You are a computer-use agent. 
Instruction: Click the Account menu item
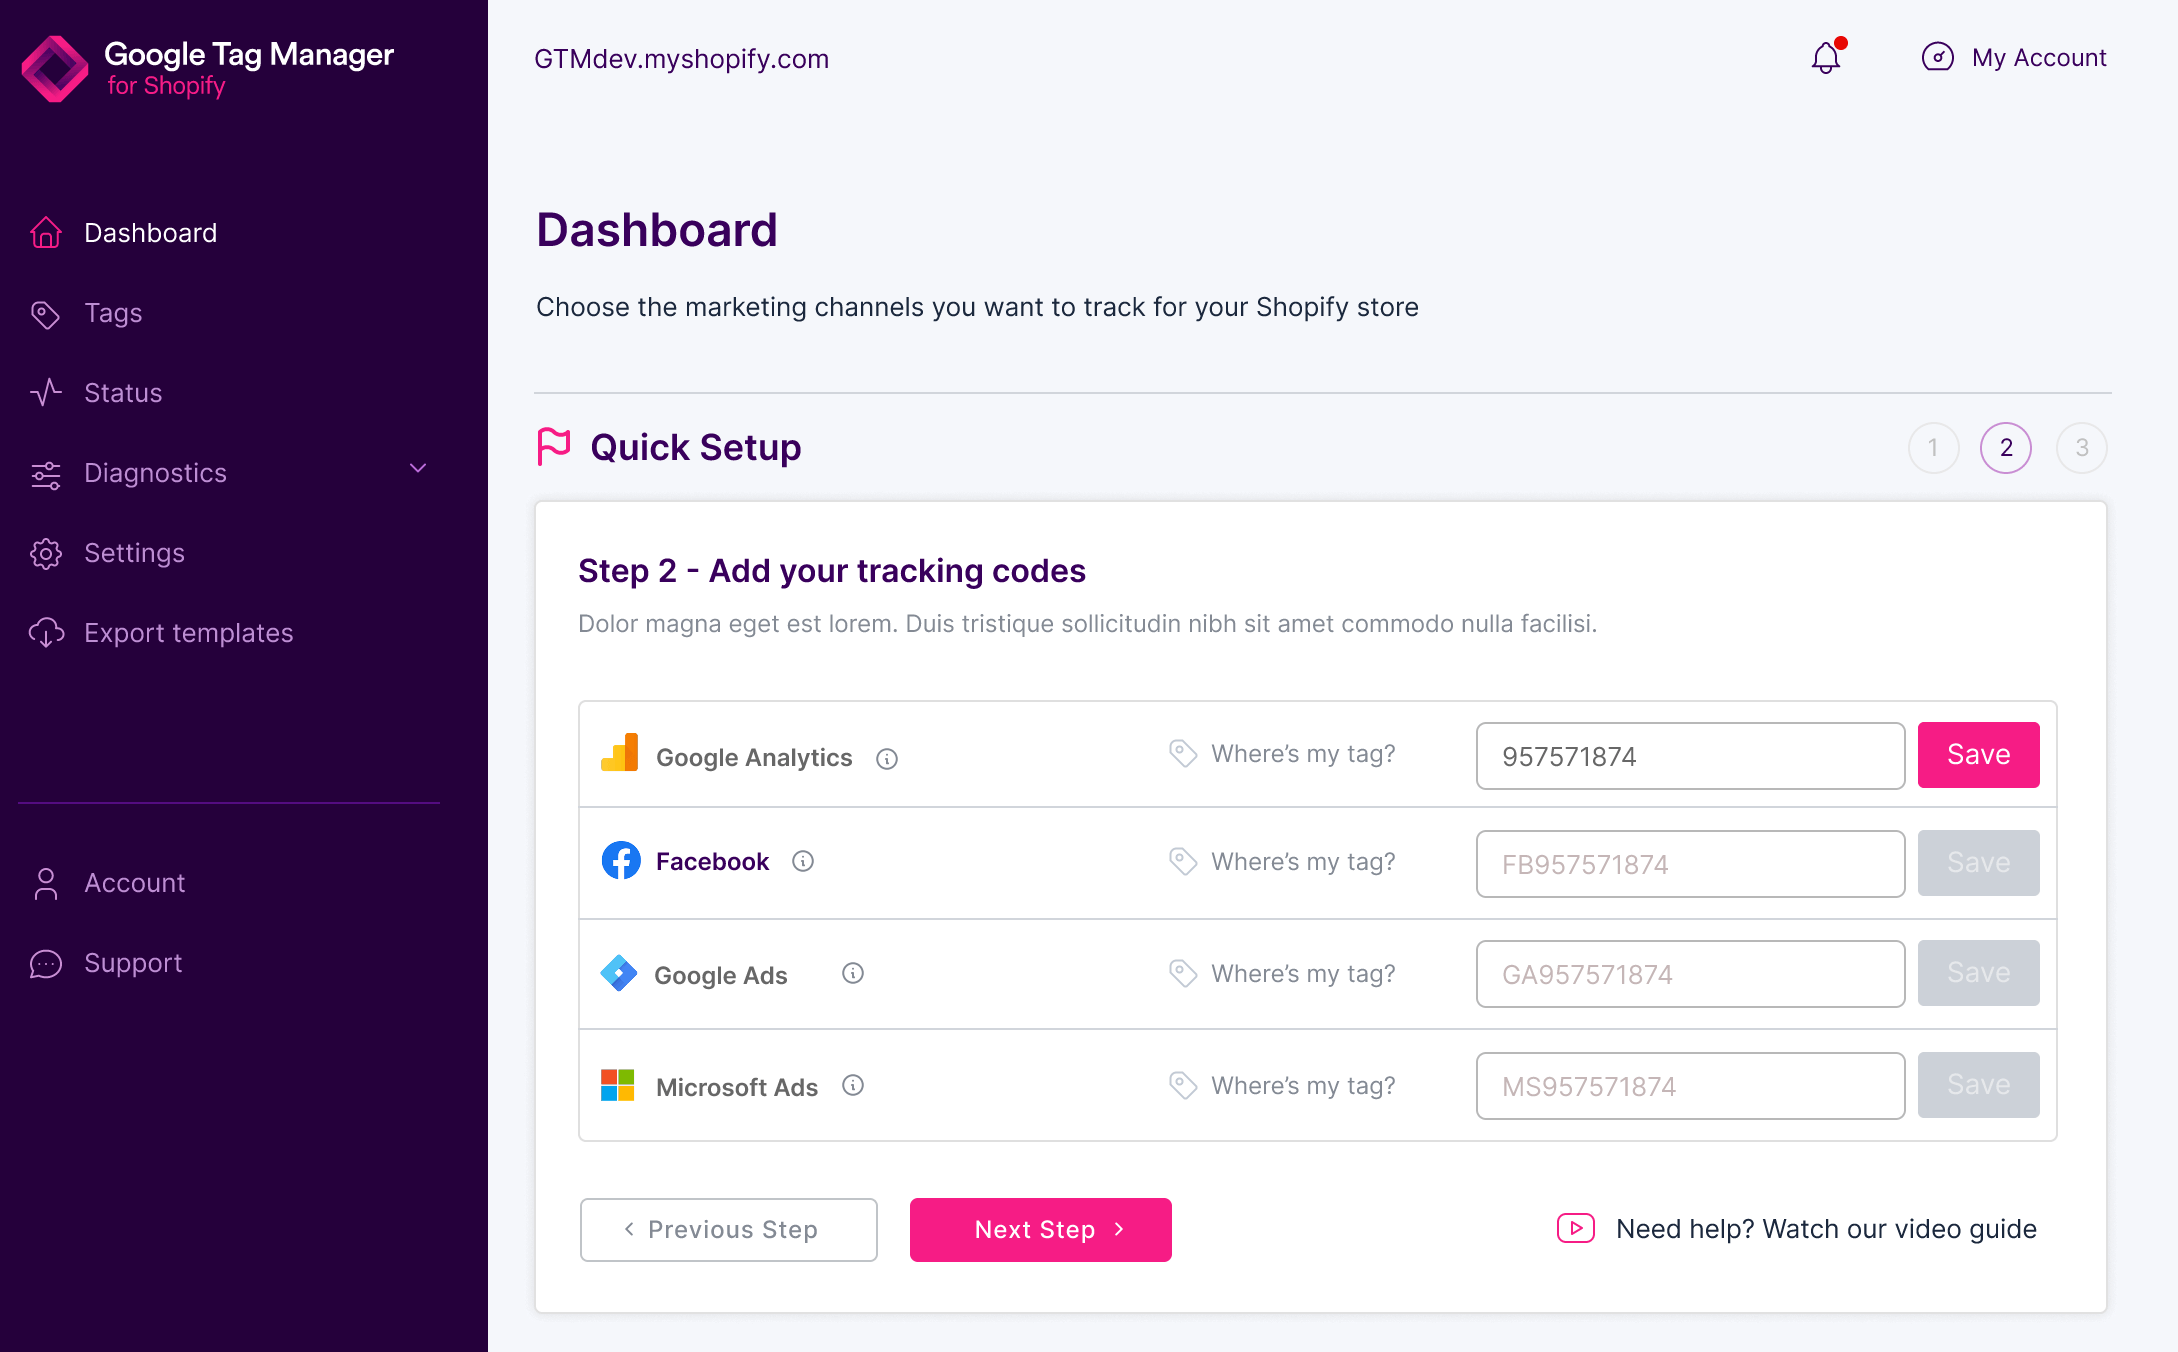134,882
